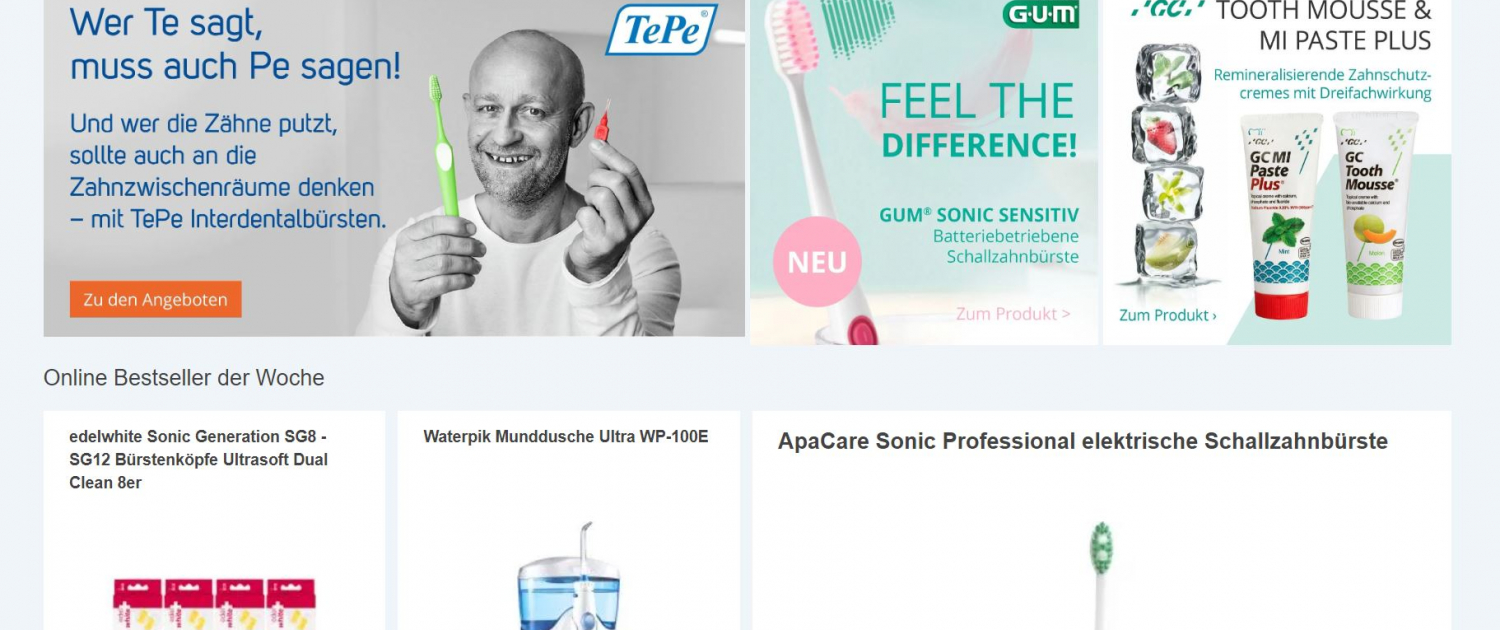
Task: Click the GUM brand logo
Action: (1041, 14)
